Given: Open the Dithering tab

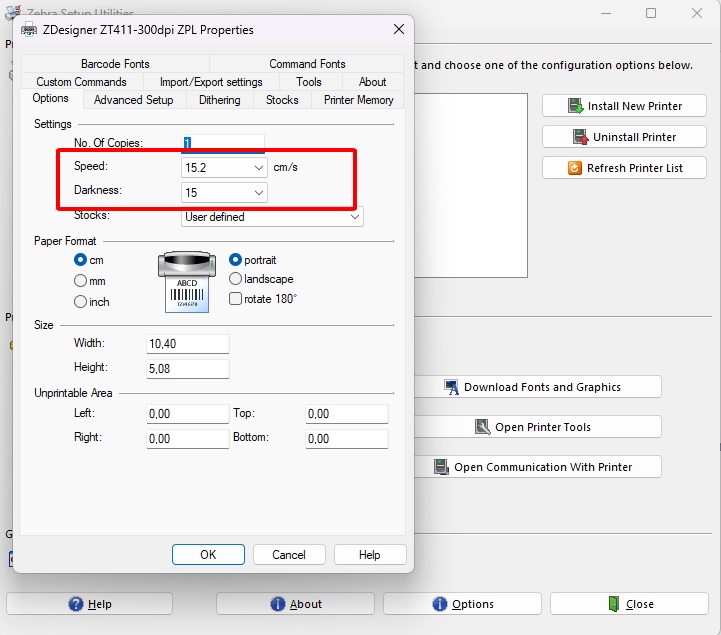Looking at the screenshot, I should pyautogui.click(x=220, y=100).
